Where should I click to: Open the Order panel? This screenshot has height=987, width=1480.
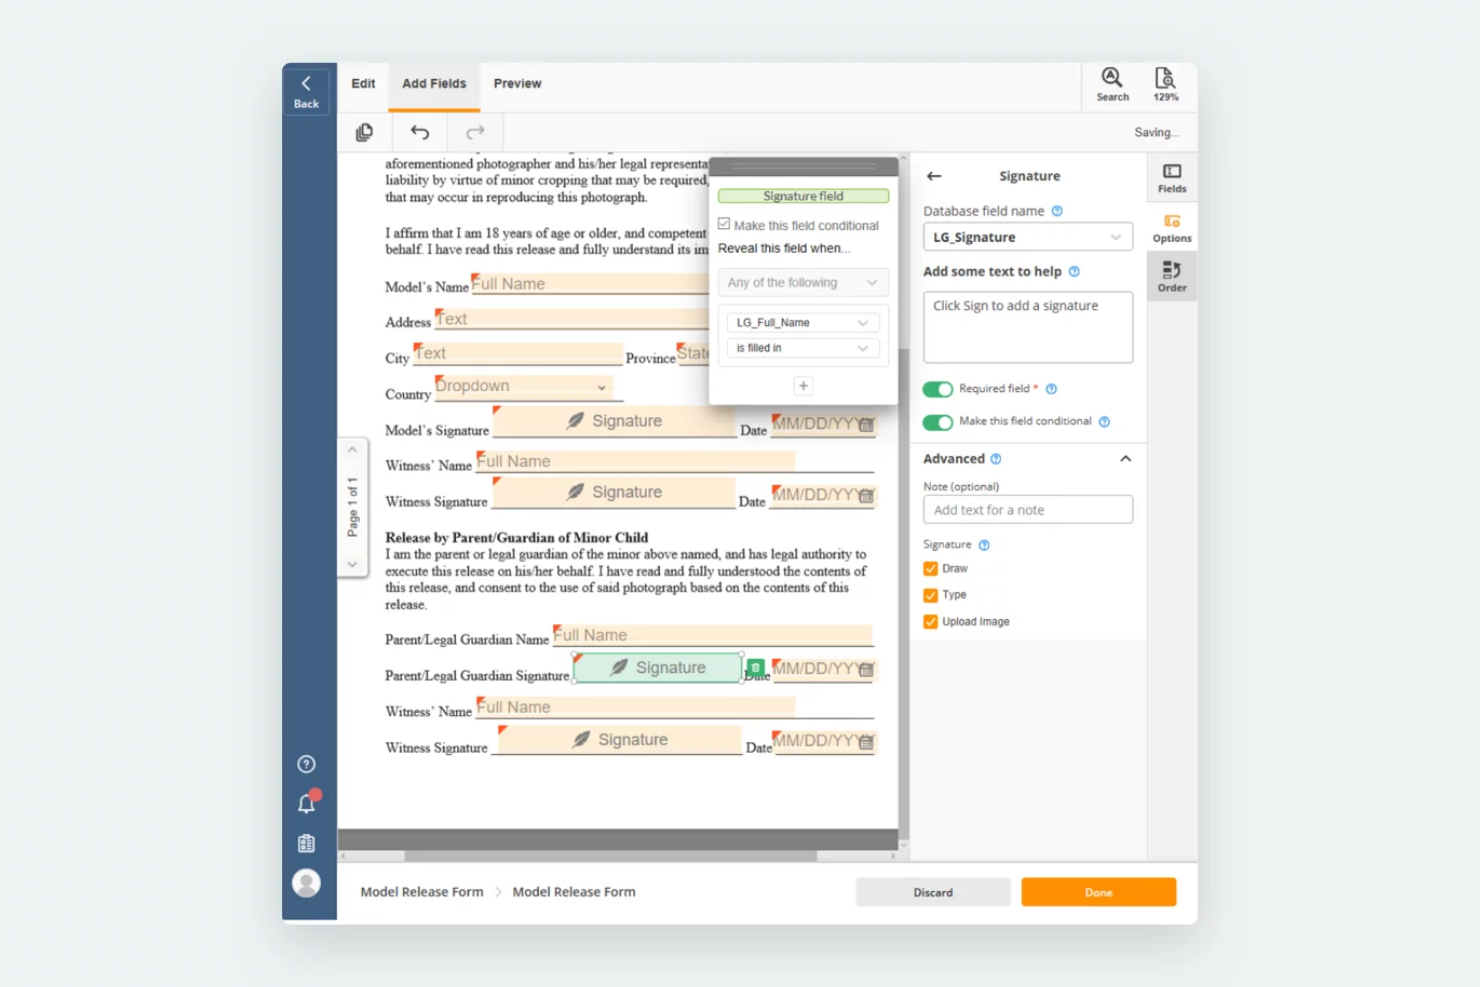(x=1171, y=276)
